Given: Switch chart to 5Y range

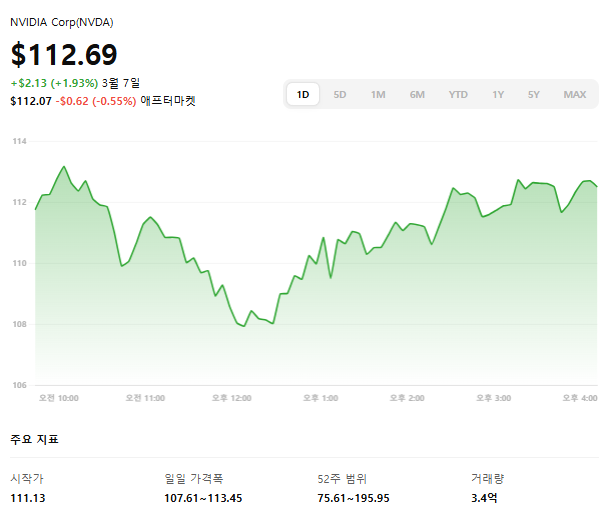Looking at the screenshot, I should 533,95.
